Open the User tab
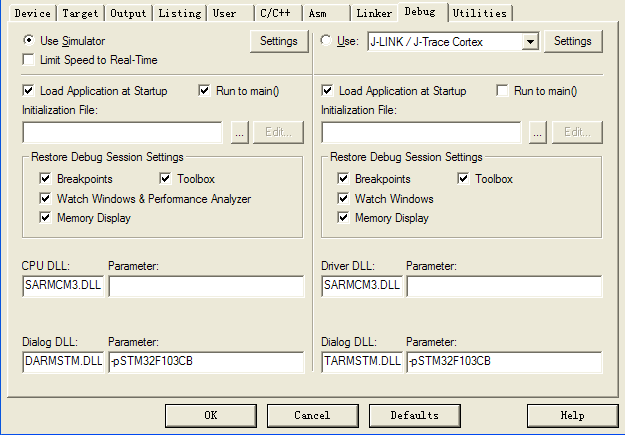This screenshot has height=435, width=625. point(230,14)
